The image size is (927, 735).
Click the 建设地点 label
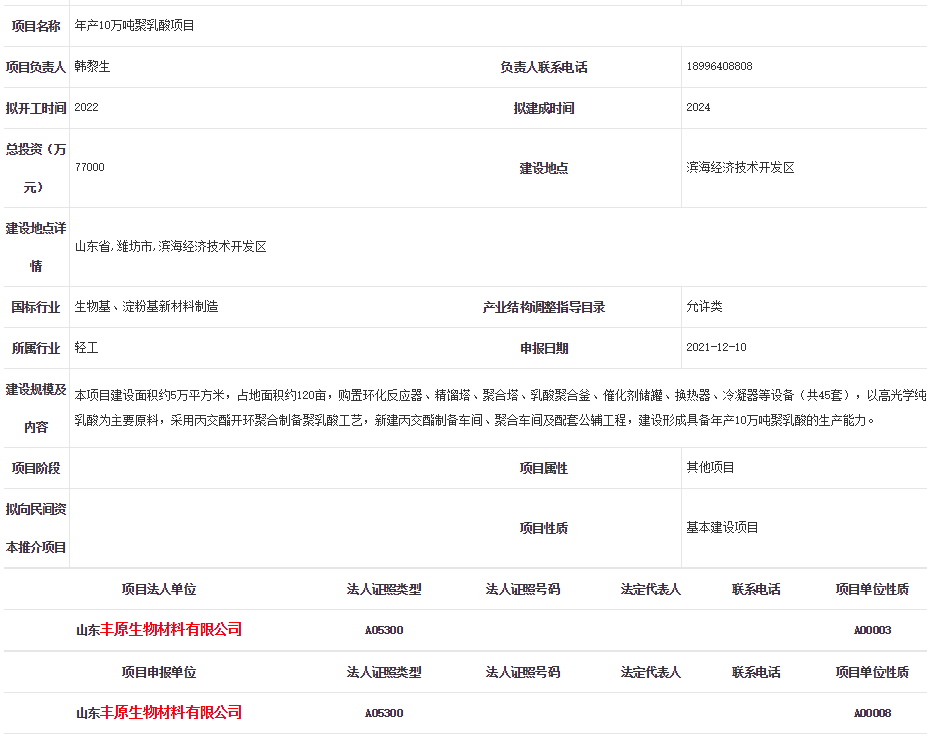tap(544, 169)
